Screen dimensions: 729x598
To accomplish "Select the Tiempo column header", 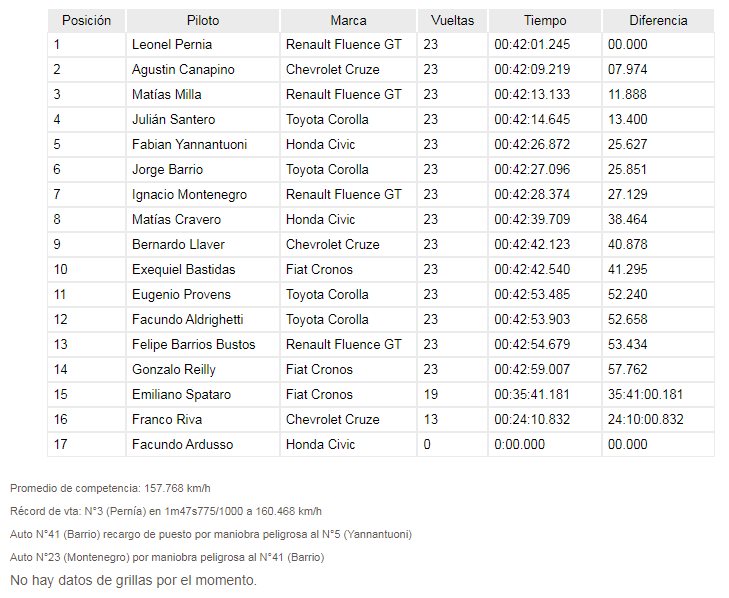I will coord(545,20).
